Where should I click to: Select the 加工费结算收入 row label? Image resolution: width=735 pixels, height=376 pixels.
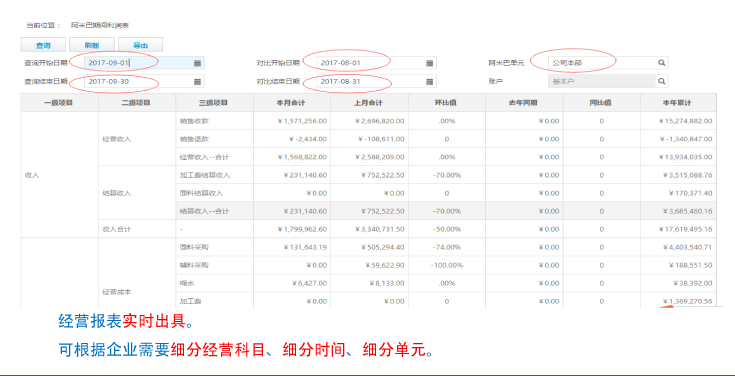(x=204, y=175)
